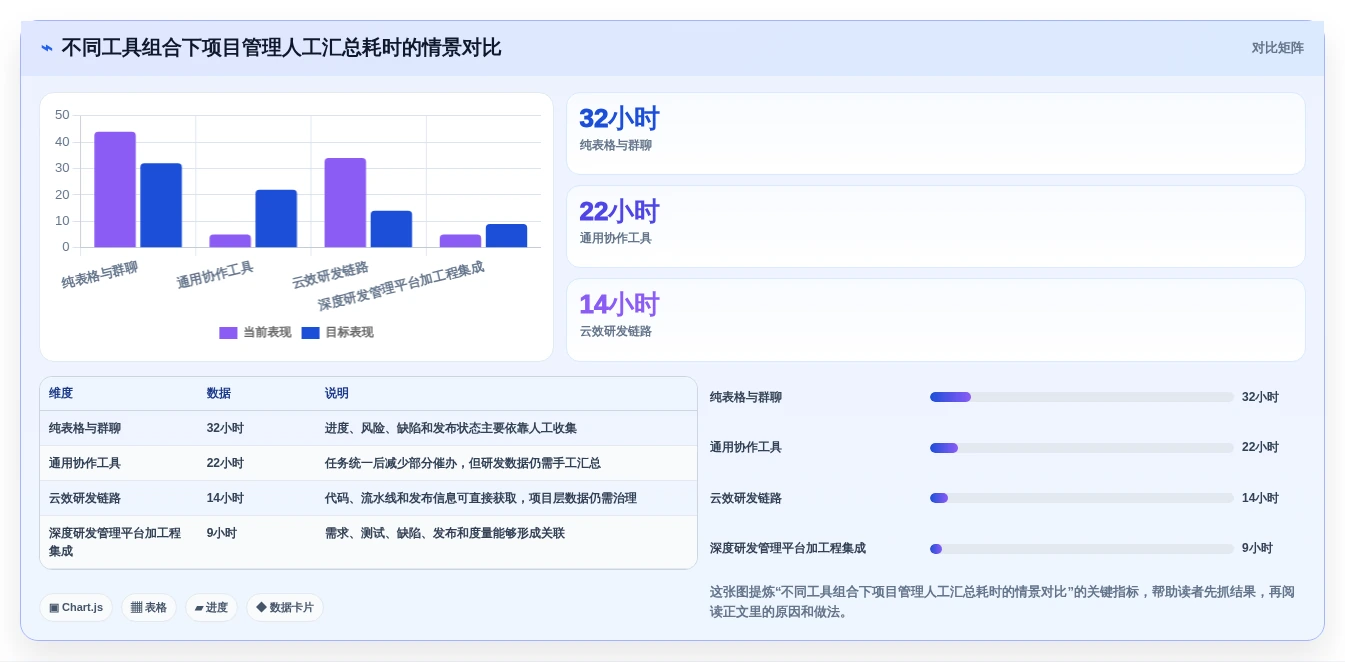Click the 32小时 table cell
This screenshot has width=1345, height=662.
tap(225, 428)
